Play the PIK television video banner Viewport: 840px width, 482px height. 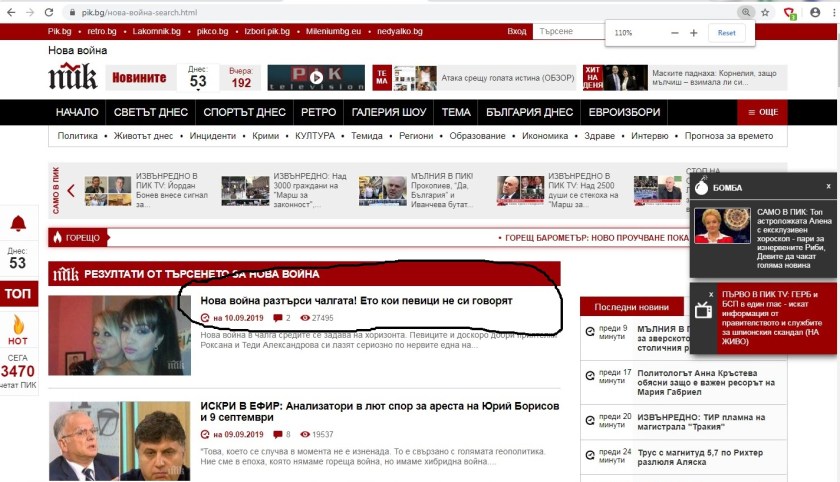(x=316, y=77)
